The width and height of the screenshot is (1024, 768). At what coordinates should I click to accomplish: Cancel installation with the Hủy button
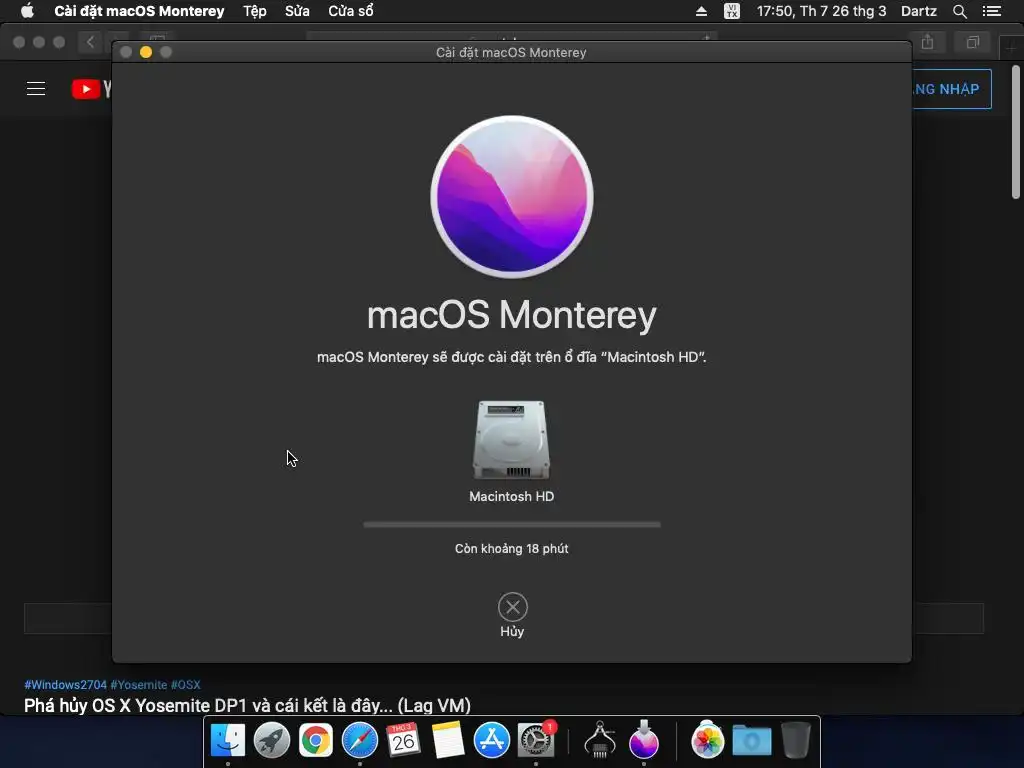(513, 615)
